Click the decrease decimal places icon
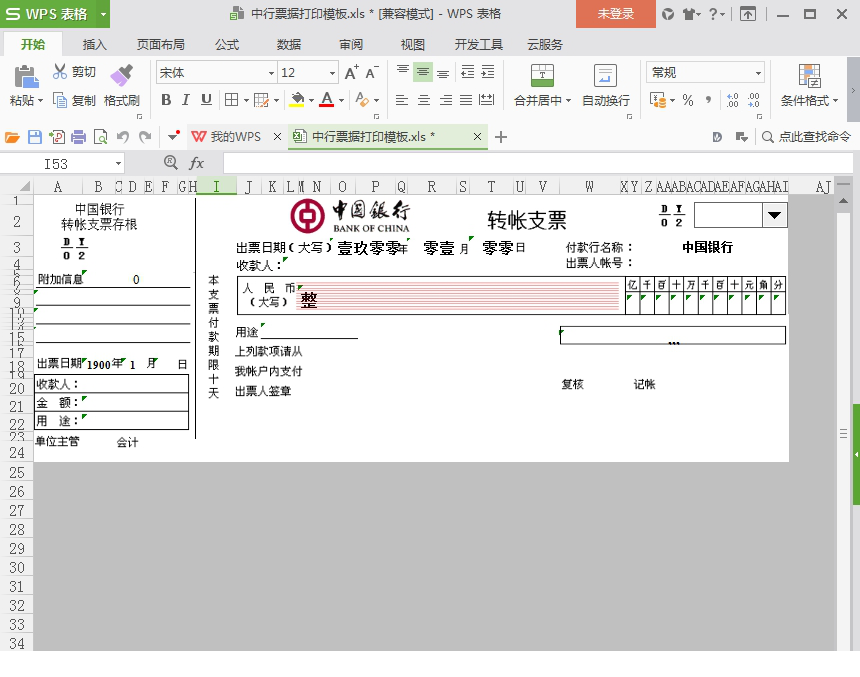Screen dimensions: 860x677 [x=754, y=100]
